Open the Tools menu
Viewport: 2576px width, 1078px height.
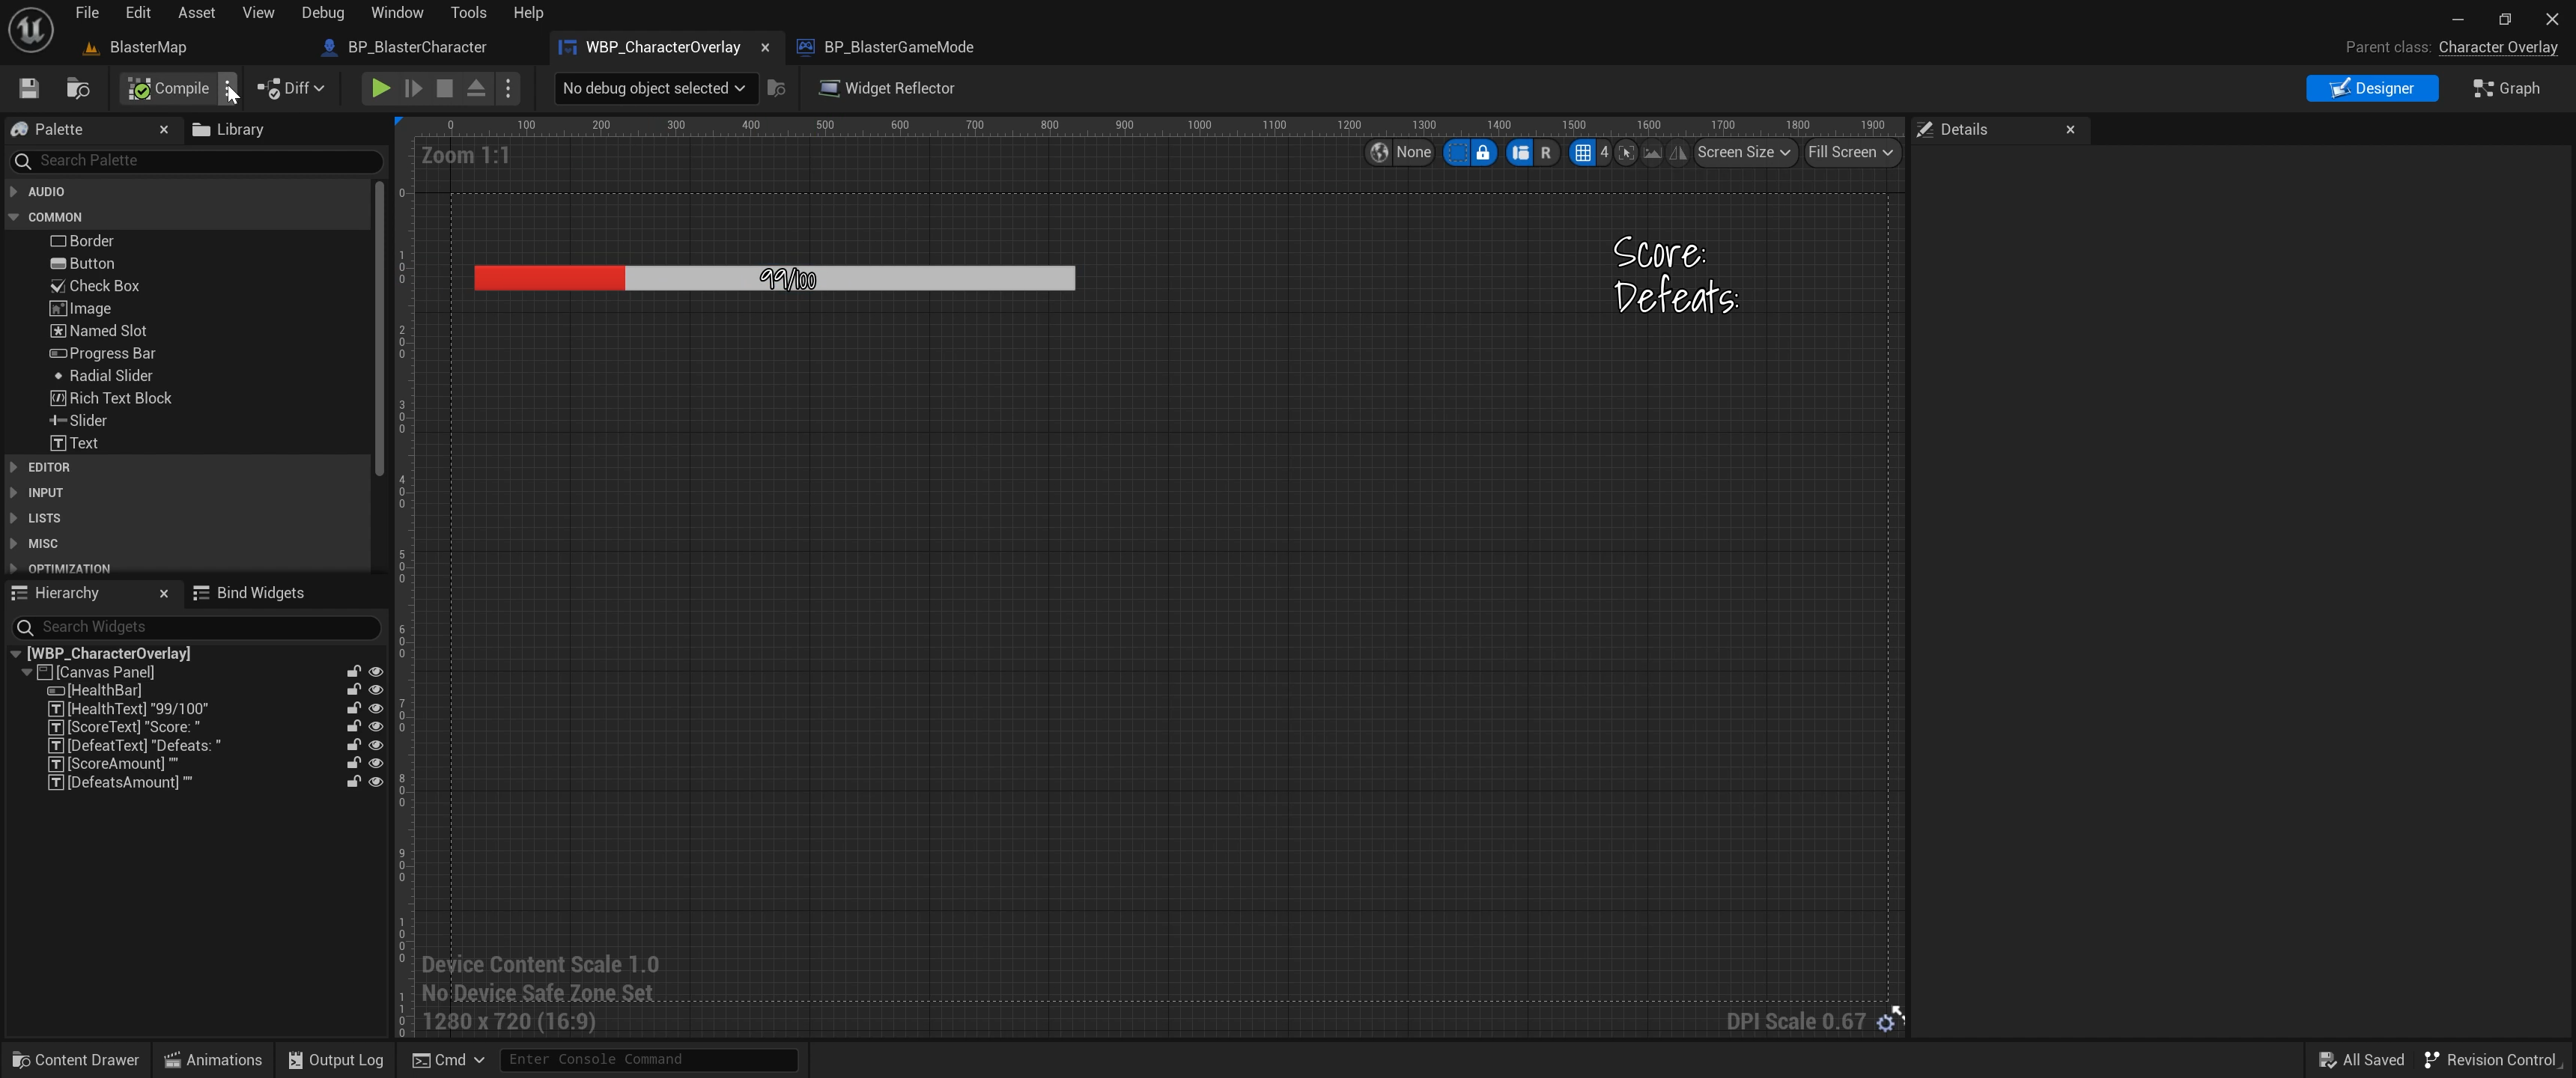pos(468,13)
